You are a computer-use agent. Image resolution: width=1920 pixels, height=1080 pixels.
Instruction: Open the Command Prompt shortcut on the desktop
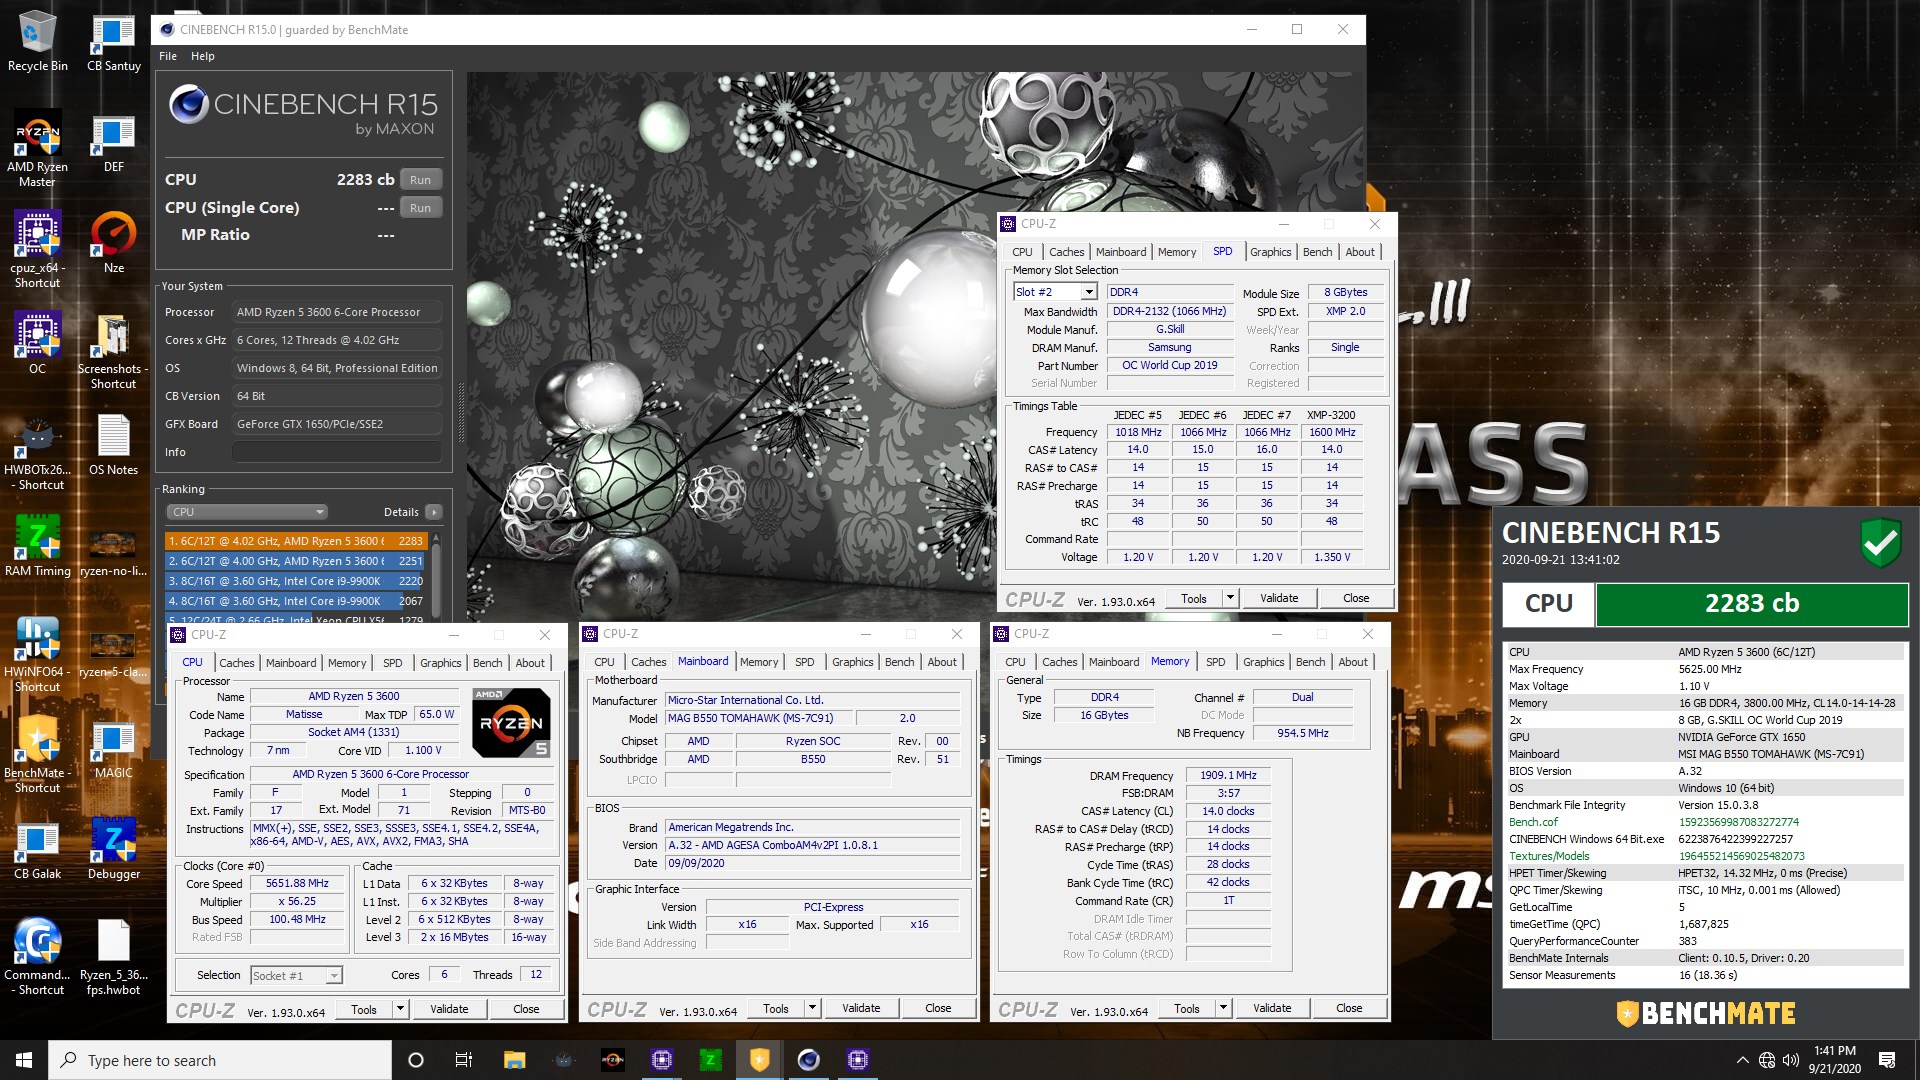pyautogui.click(x=38, y=957)
